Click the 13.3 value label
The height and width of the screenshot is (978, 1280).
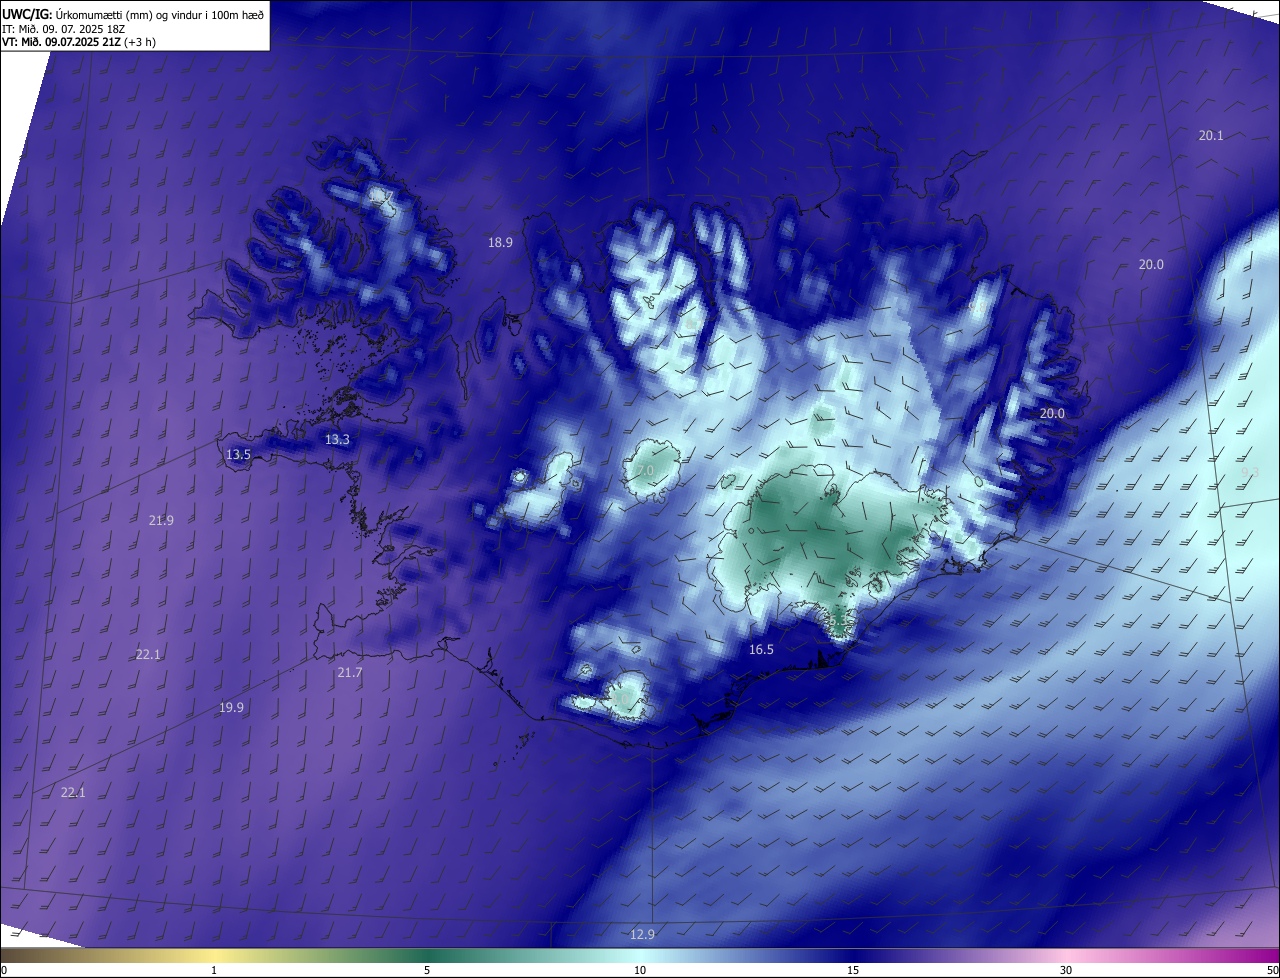[x=338, y=440]
